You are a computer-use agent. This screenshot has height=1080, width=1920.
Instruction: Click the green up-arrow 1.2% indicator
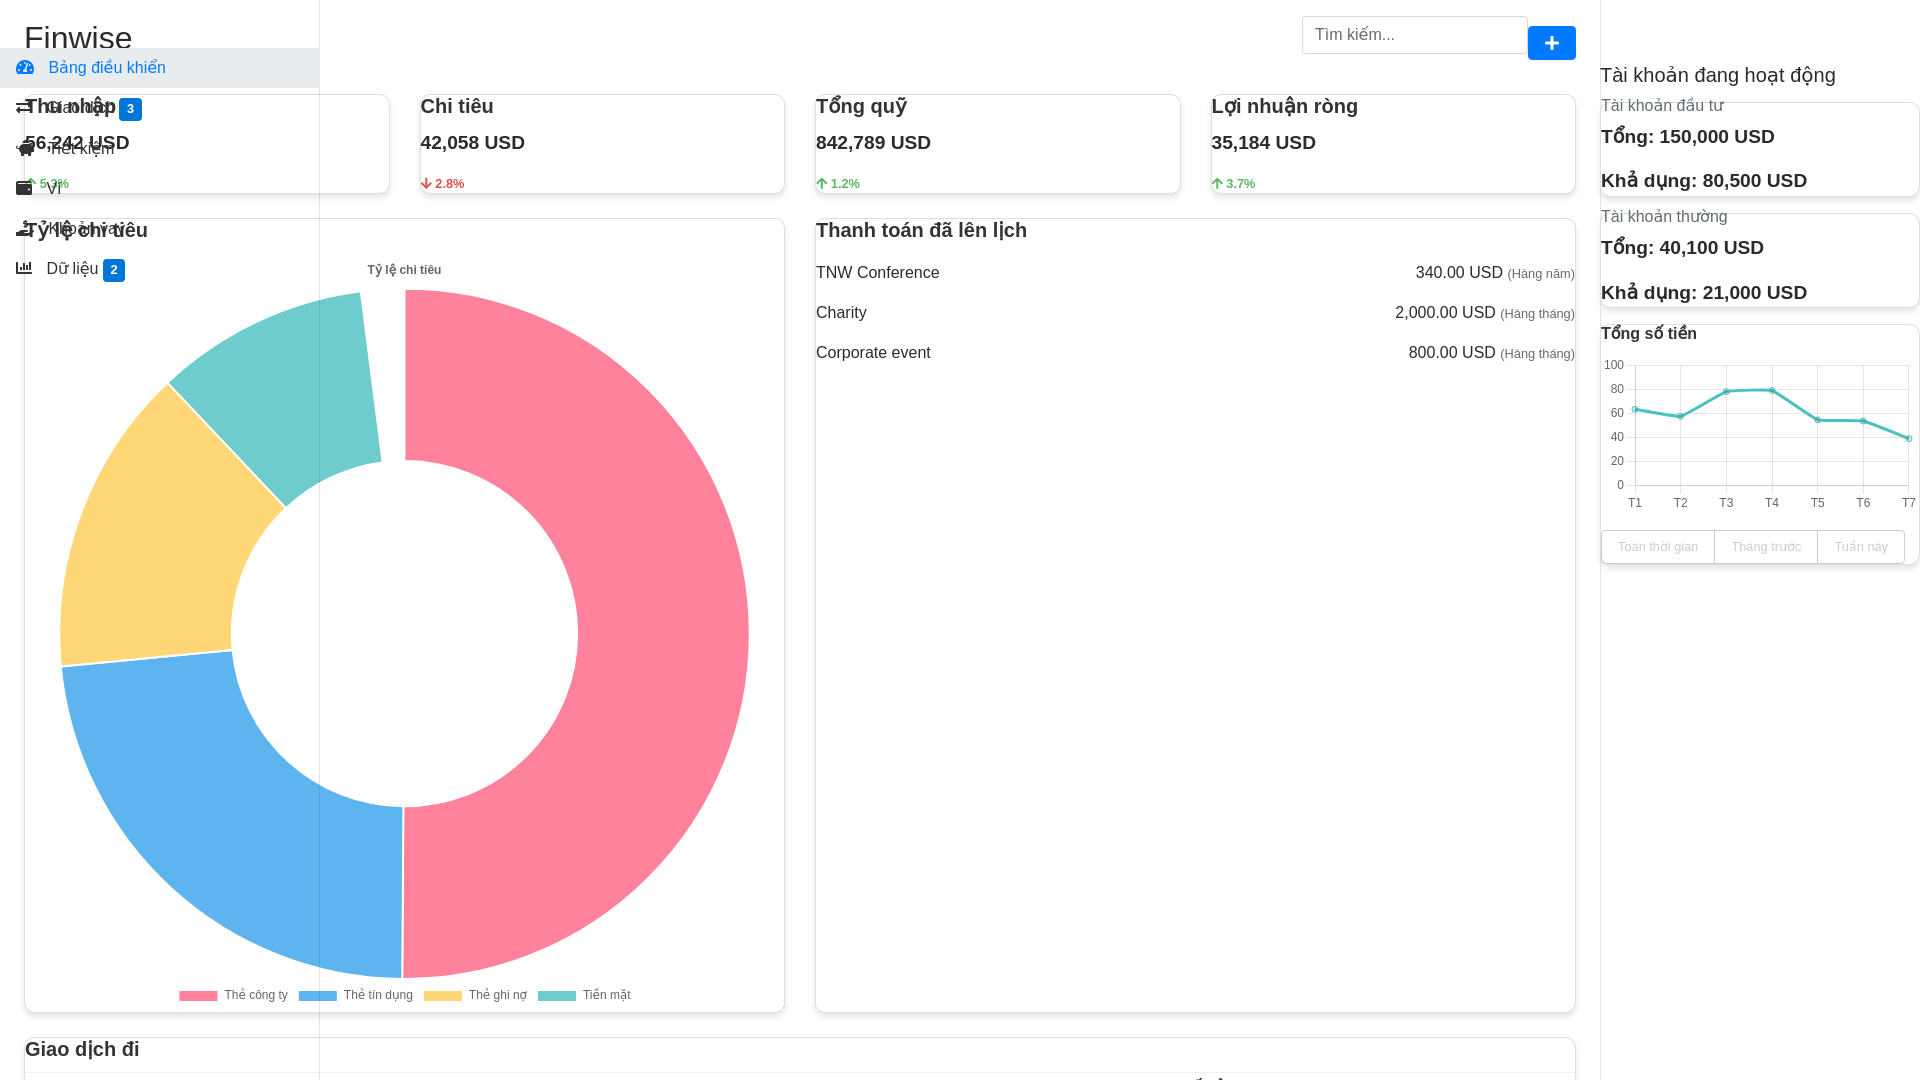click(x=838, y=184)
